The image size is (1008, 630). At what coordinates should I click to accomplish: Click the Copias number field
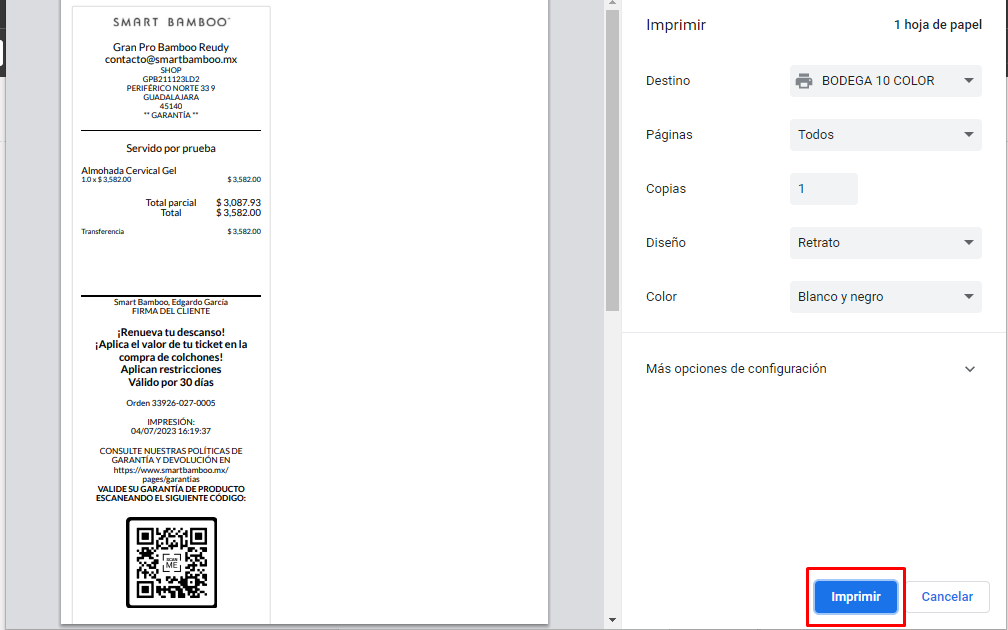[x=824, y=189]
